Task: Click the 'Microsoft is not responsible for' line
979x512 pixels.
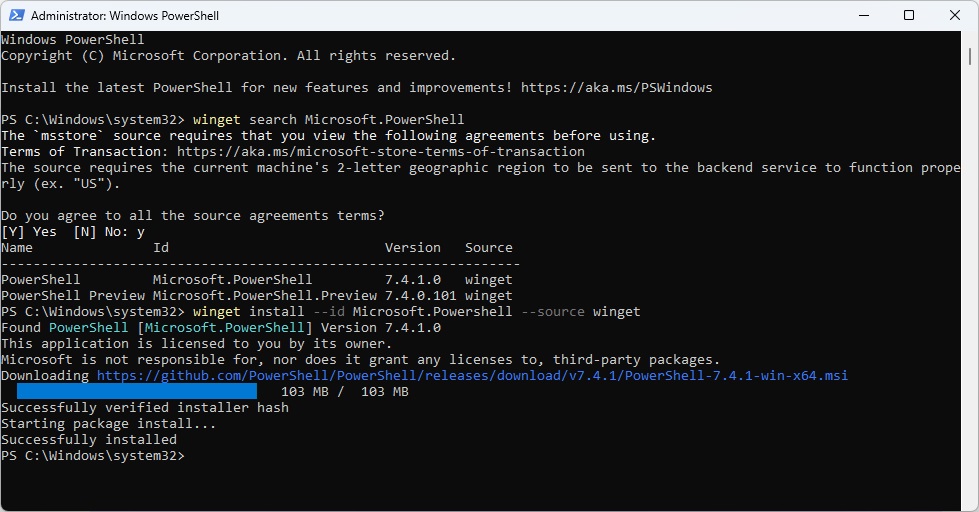Action: click(360, 359)
